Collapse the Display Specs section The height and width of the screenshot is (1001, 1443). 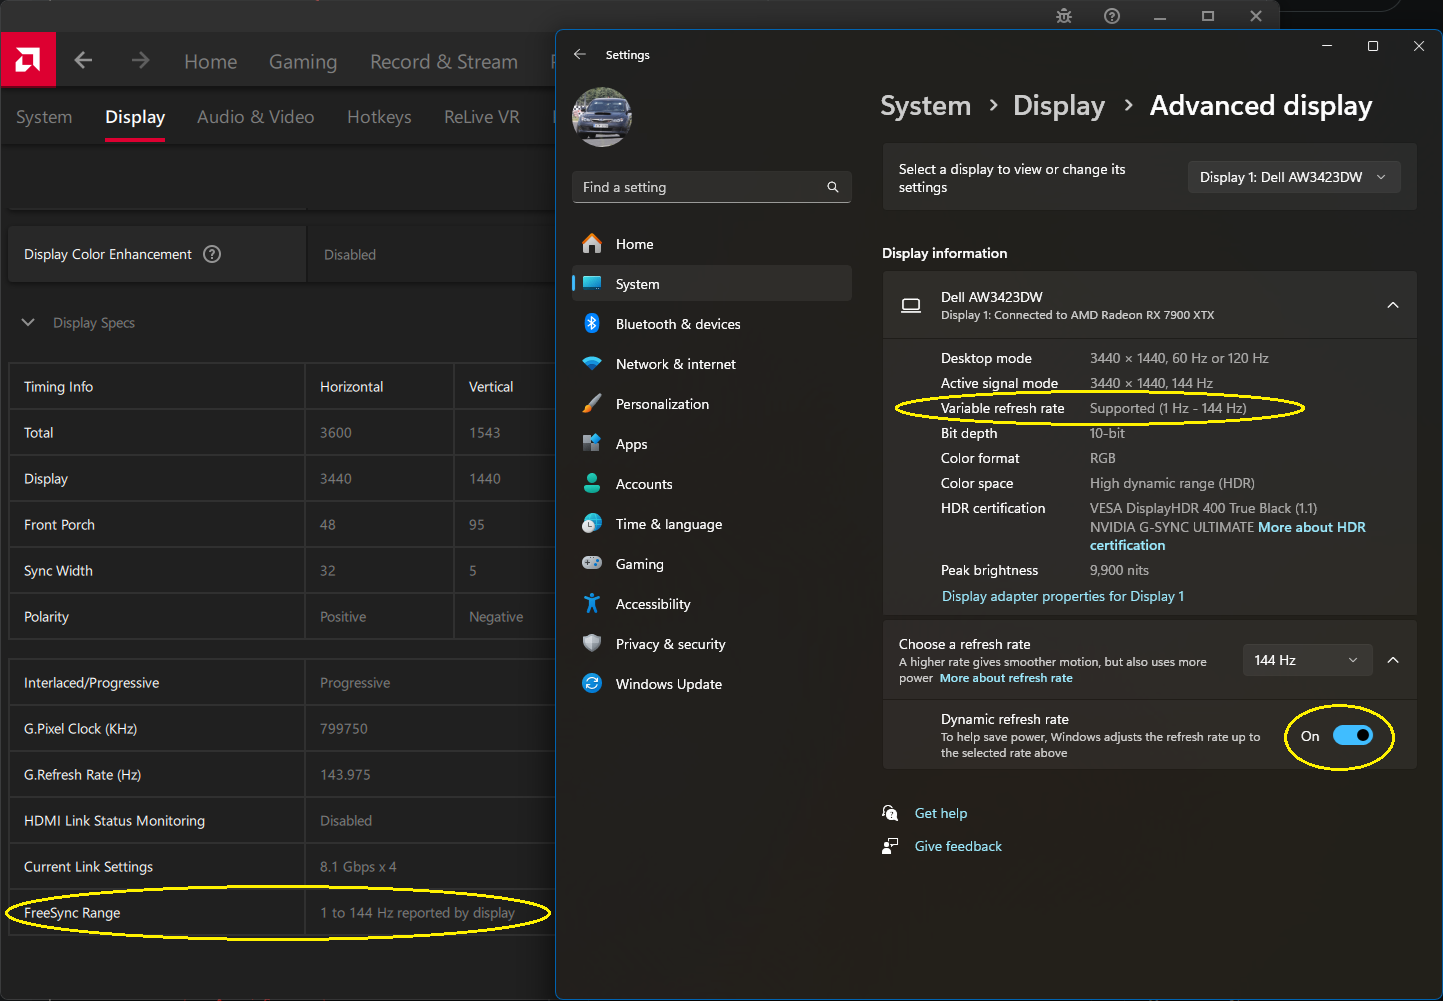28,322
